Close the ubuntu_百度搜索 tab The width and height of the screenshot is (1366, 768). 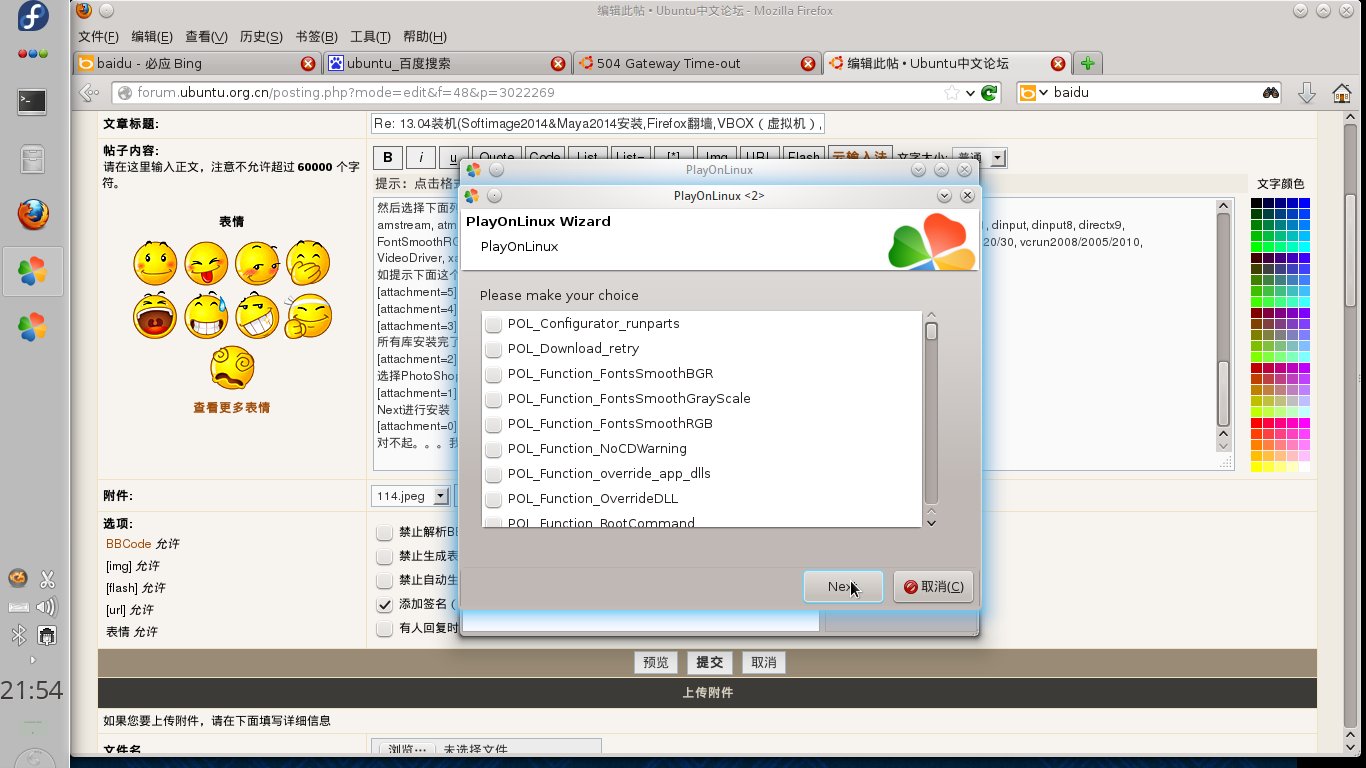coord(558,63)
